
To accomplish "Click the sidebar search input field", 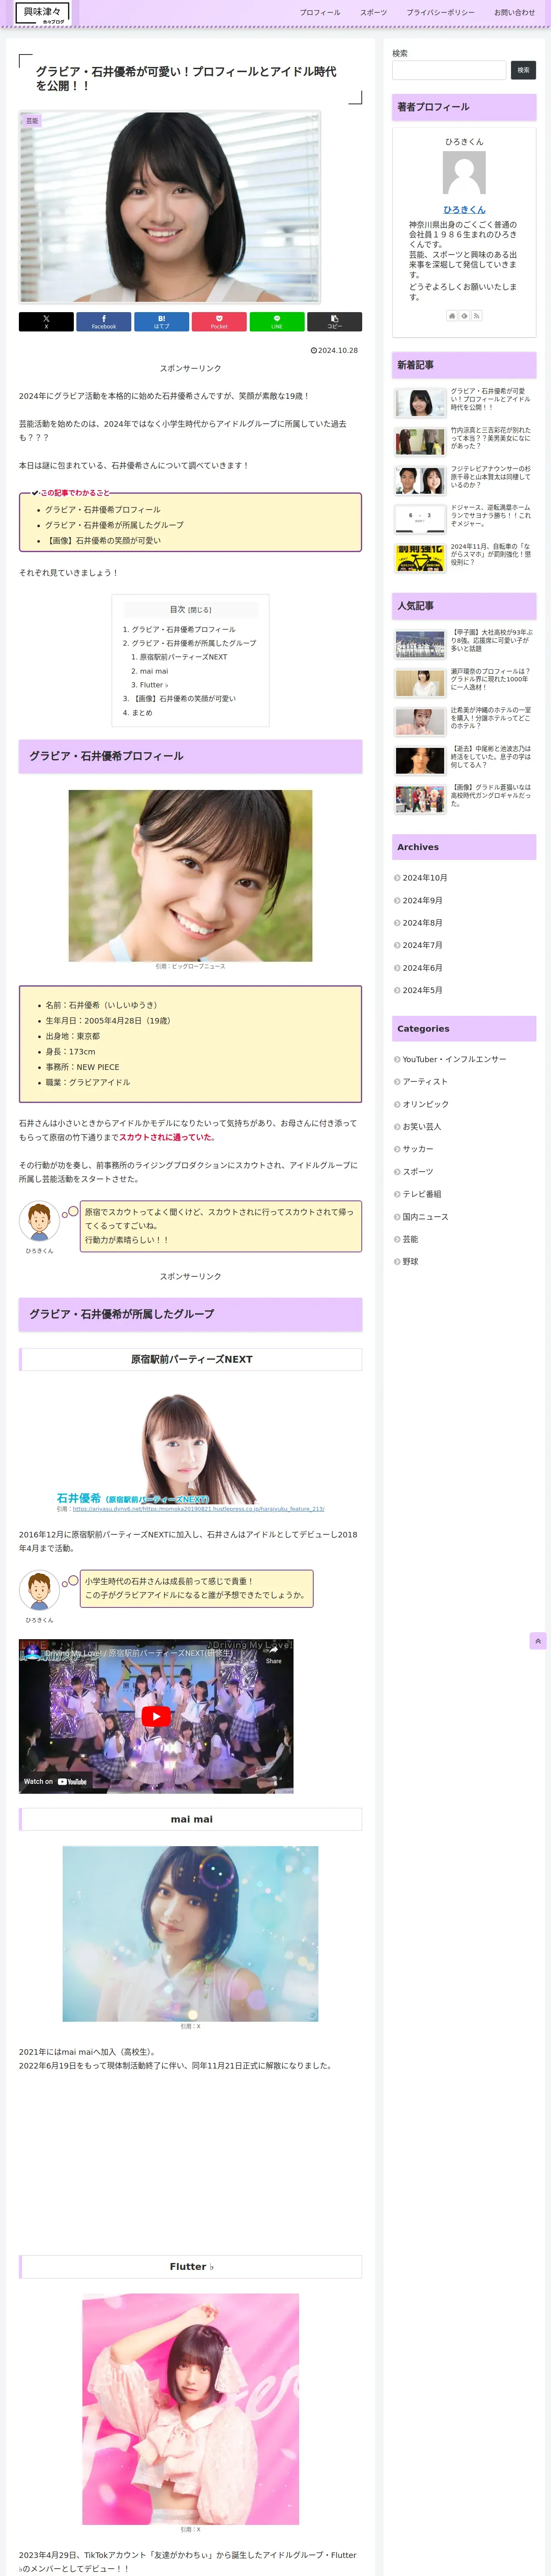I will (449, 70).
